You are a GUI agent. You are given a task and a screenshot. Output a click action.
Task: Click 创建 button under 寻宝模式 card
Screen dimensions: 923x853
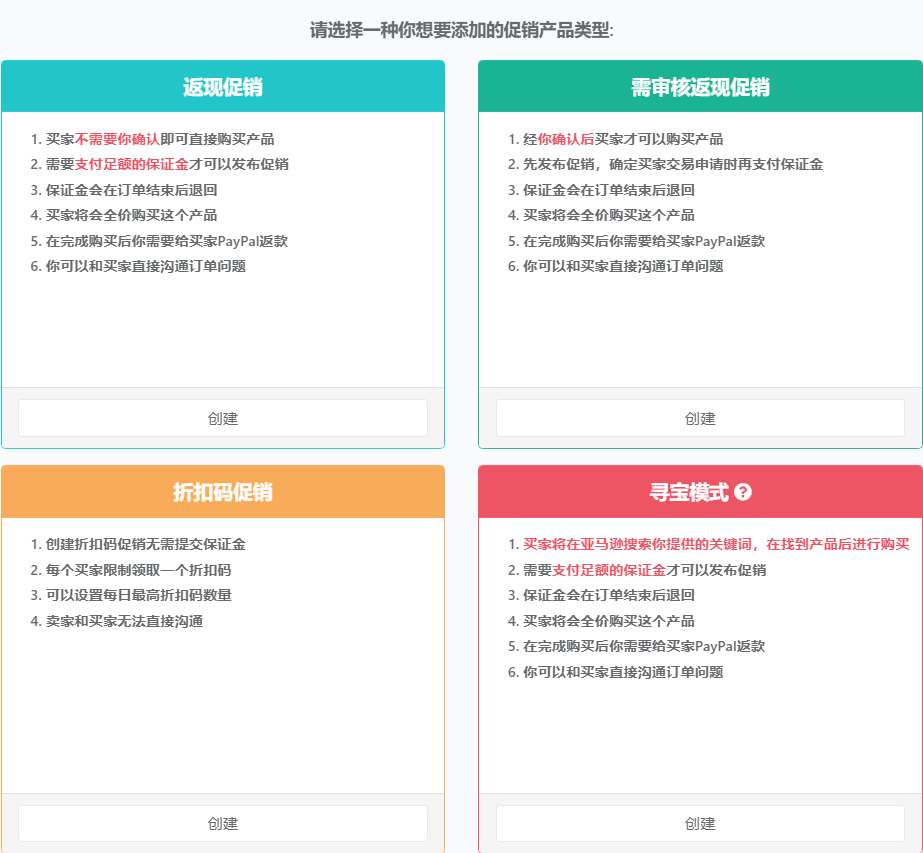[700, 823]
